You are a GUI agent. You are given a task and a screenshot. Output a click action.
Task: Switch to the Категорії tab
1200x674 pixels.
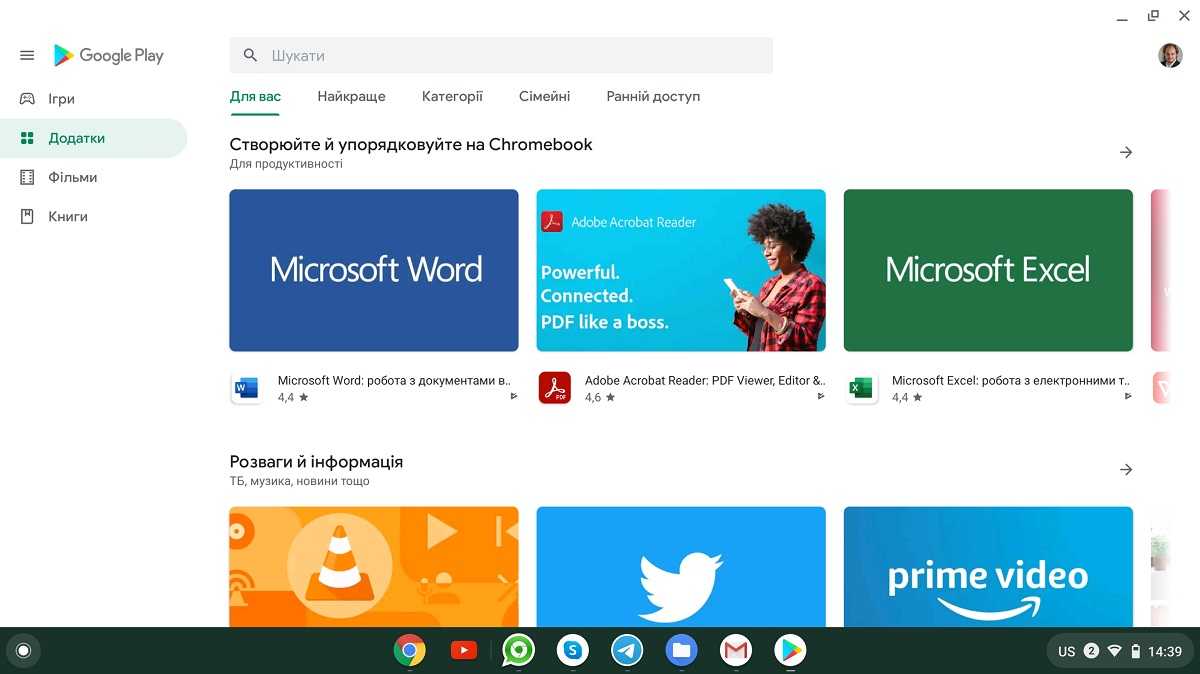coord(452,97)
